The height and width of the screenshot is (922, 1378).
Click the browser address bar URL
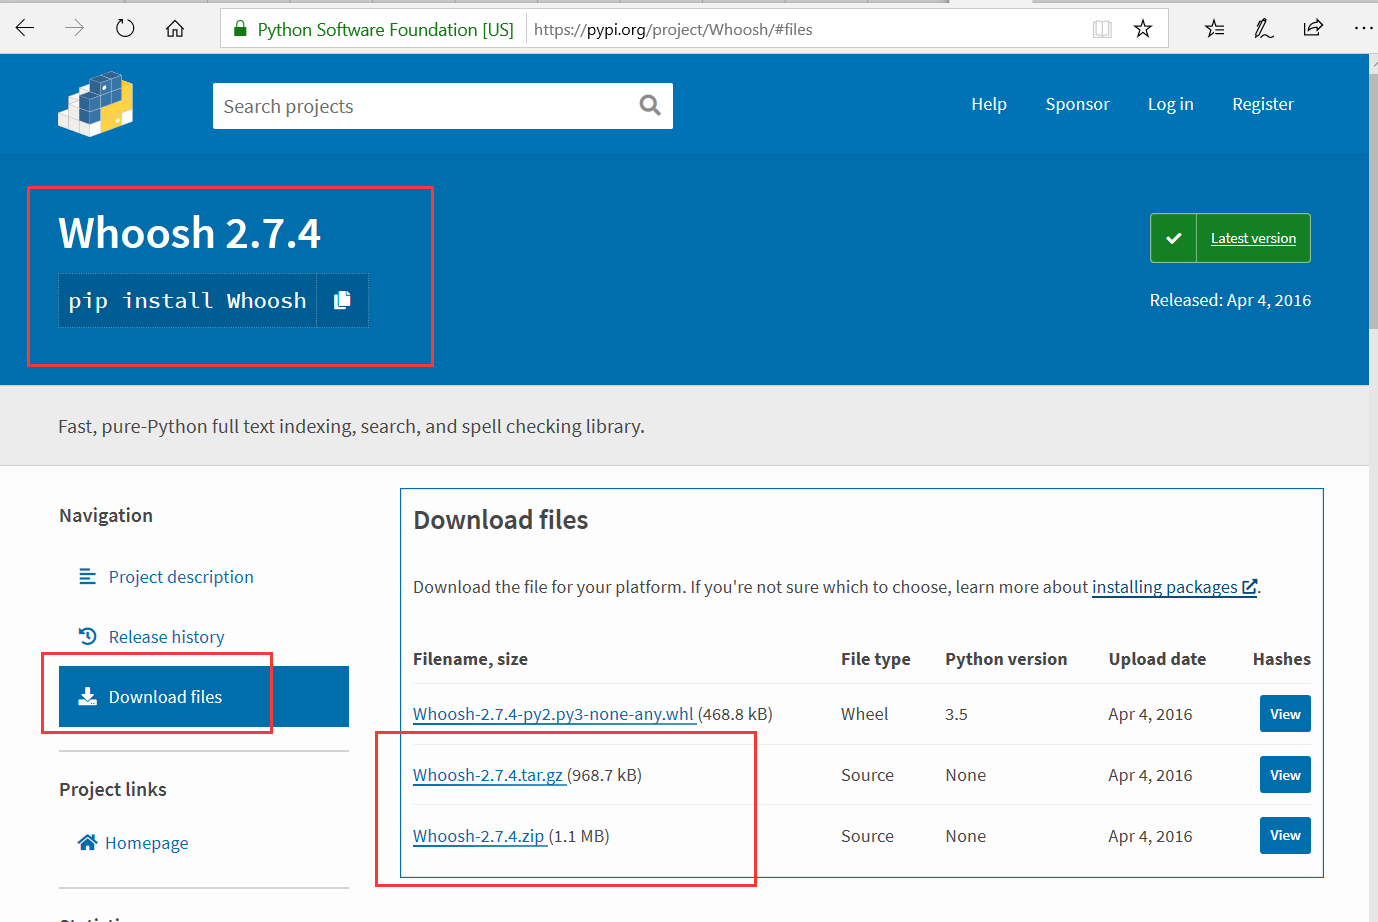coord(673,29)
